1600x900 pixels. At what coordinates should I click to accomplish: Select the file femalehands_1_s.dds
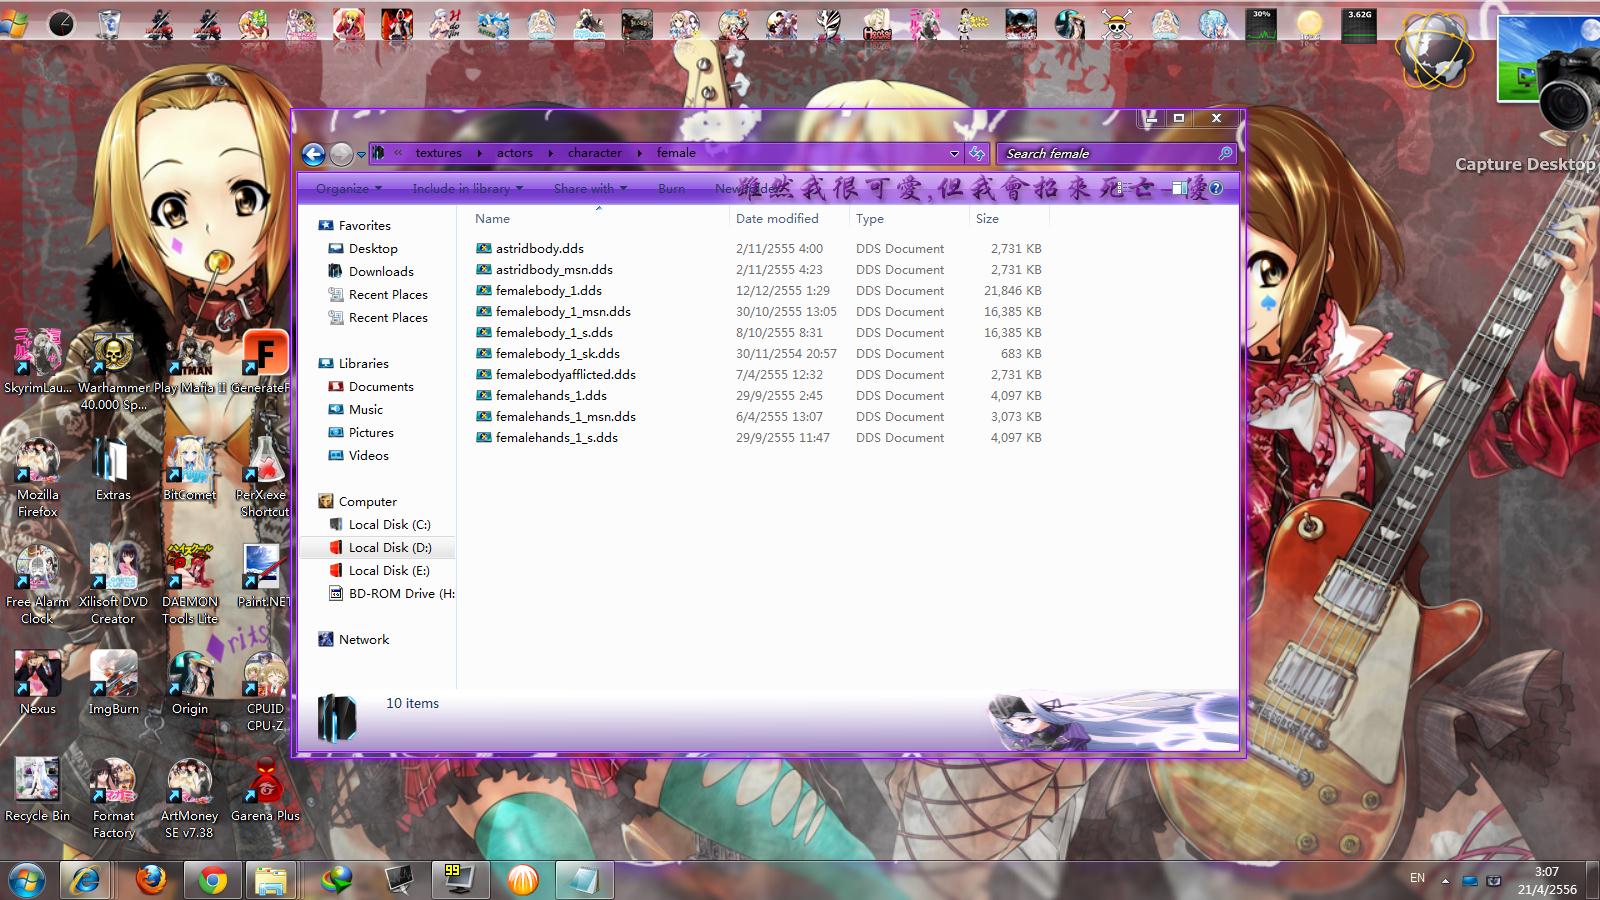pos(557,437)
